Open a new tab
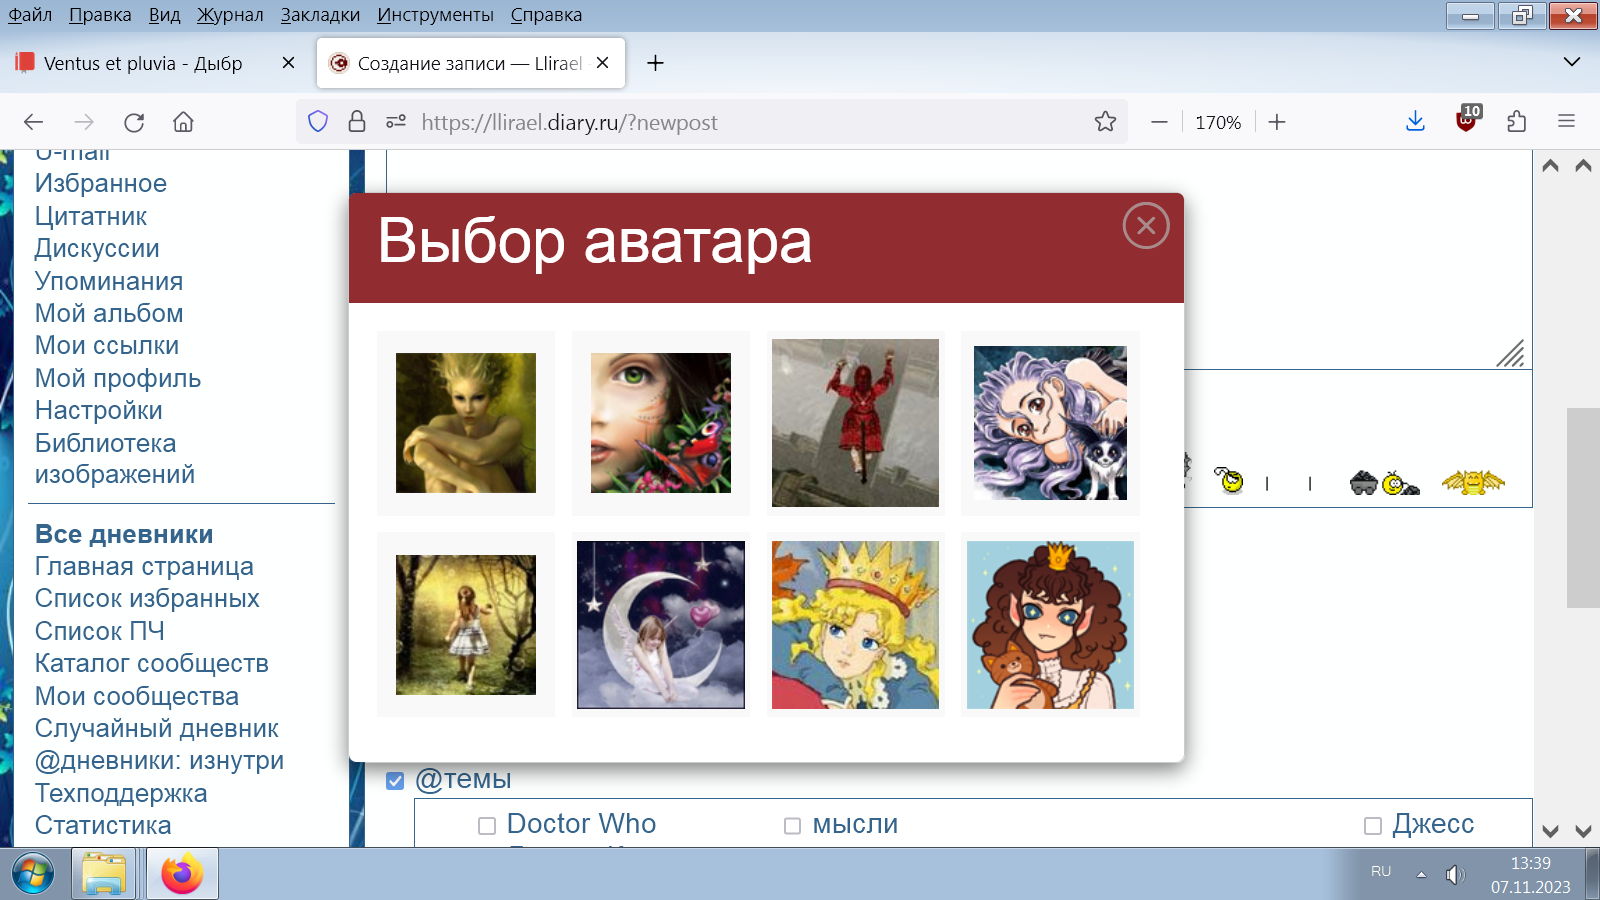The width and height of the screenshot is (1600, 900). click(x=655, y=63)
